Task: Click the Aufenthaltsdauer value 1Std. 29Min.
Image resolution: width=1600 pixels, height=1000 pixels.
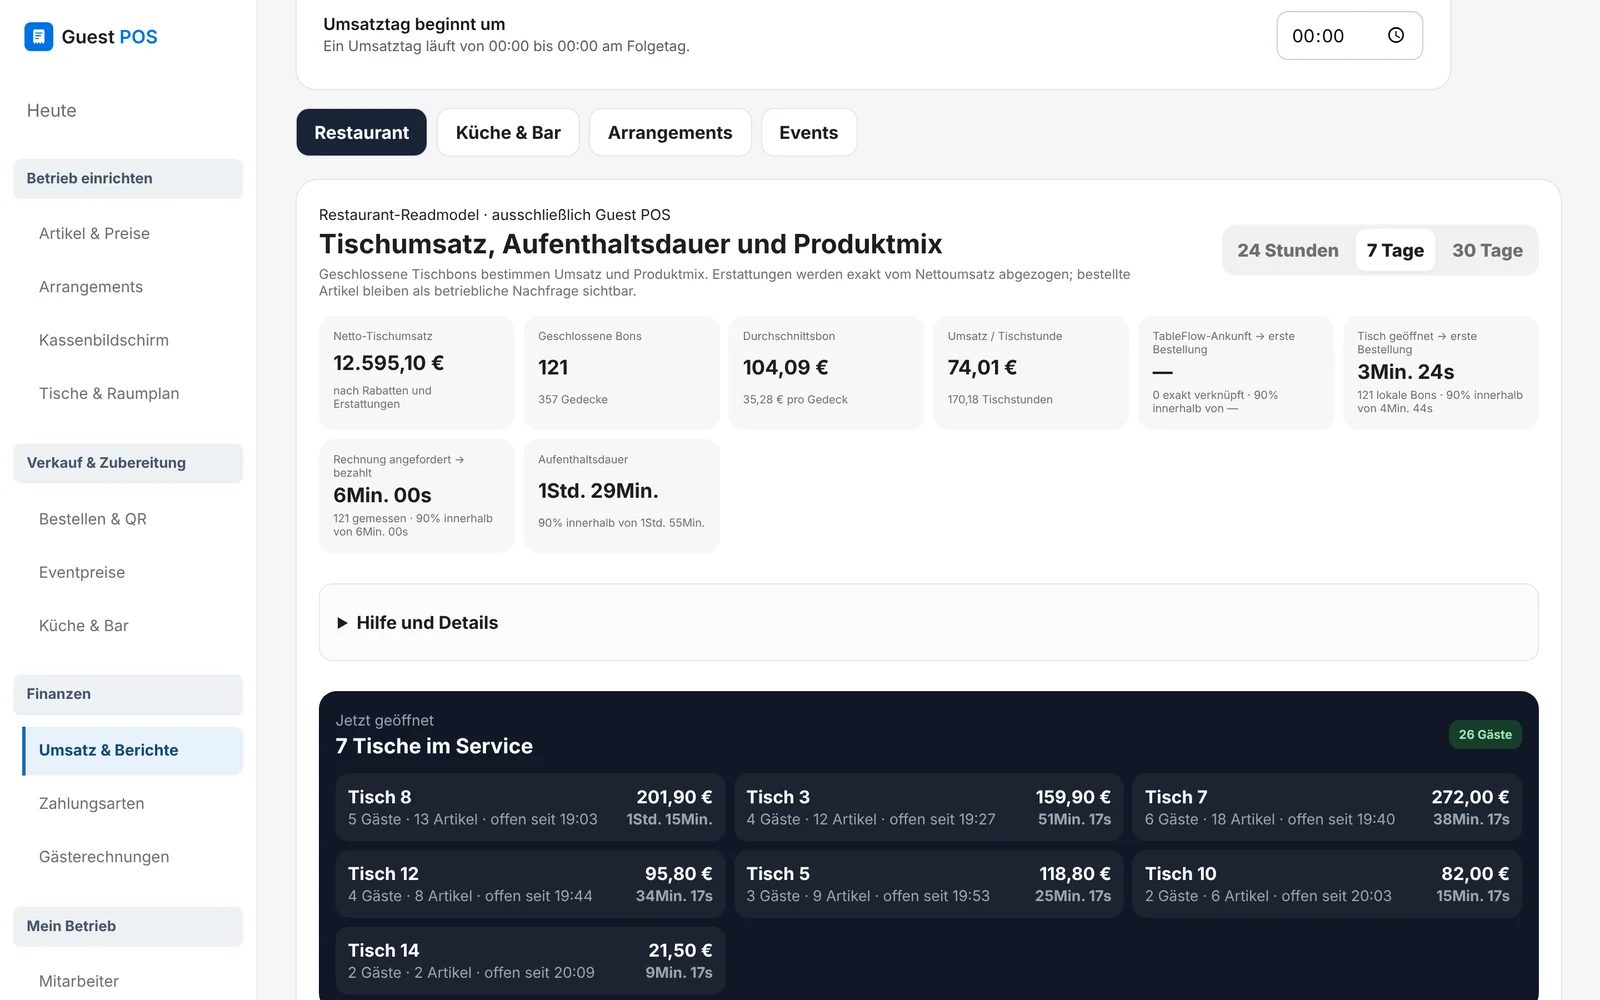Action: (x=598, y=491)
